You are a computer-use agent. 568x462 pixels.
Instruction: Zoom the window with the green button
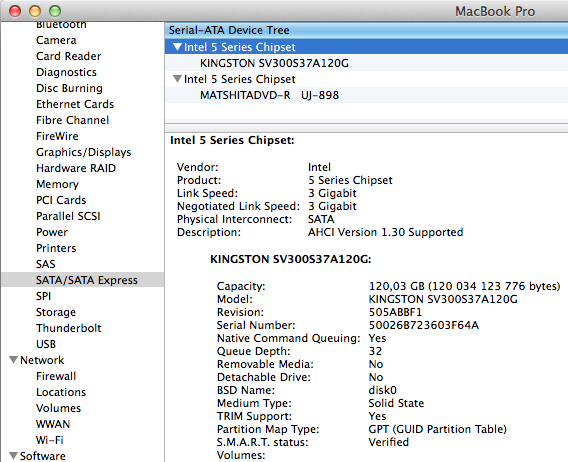55,11
